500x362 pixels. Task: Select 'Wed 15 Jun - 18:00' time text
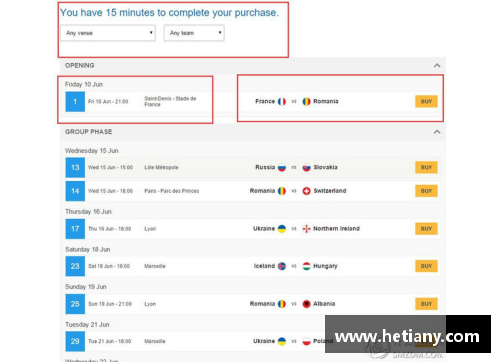point(110,191)
